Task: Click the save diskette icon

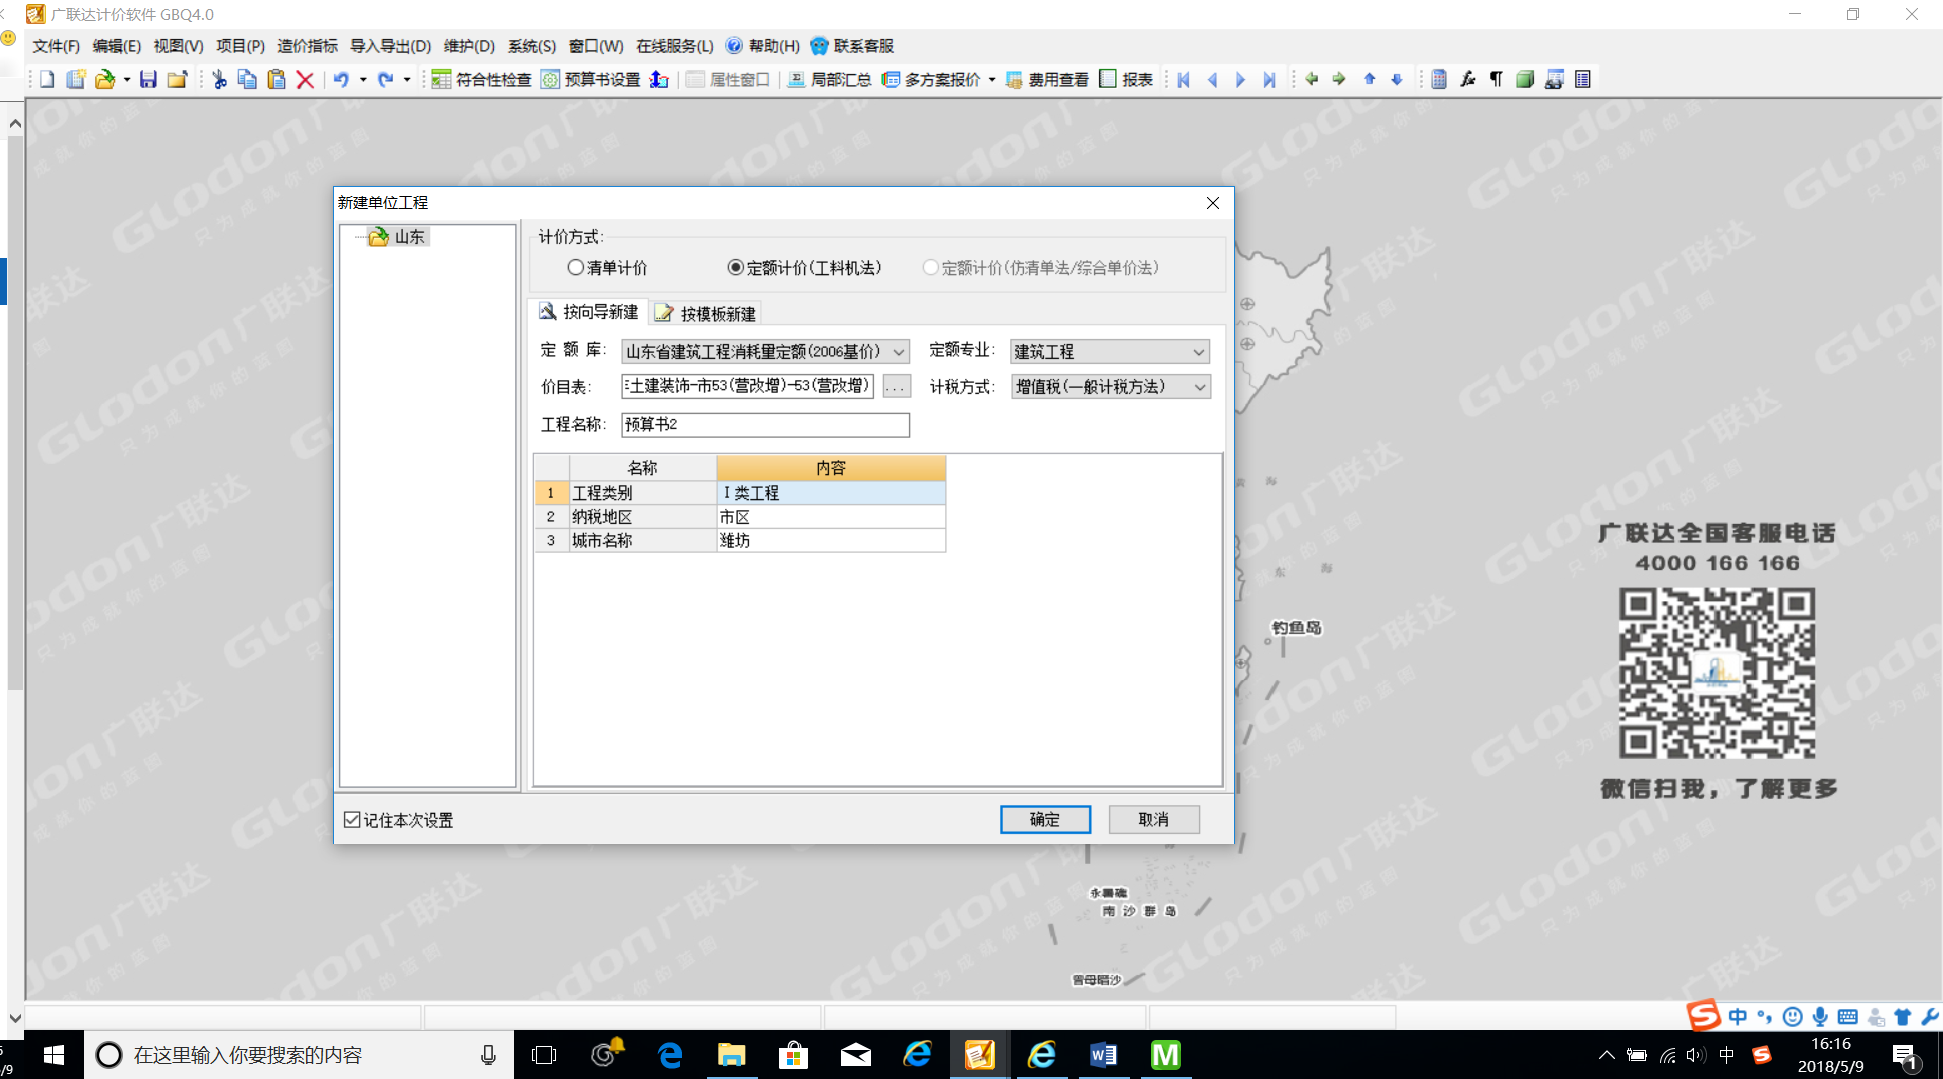Action: (148, 80)
